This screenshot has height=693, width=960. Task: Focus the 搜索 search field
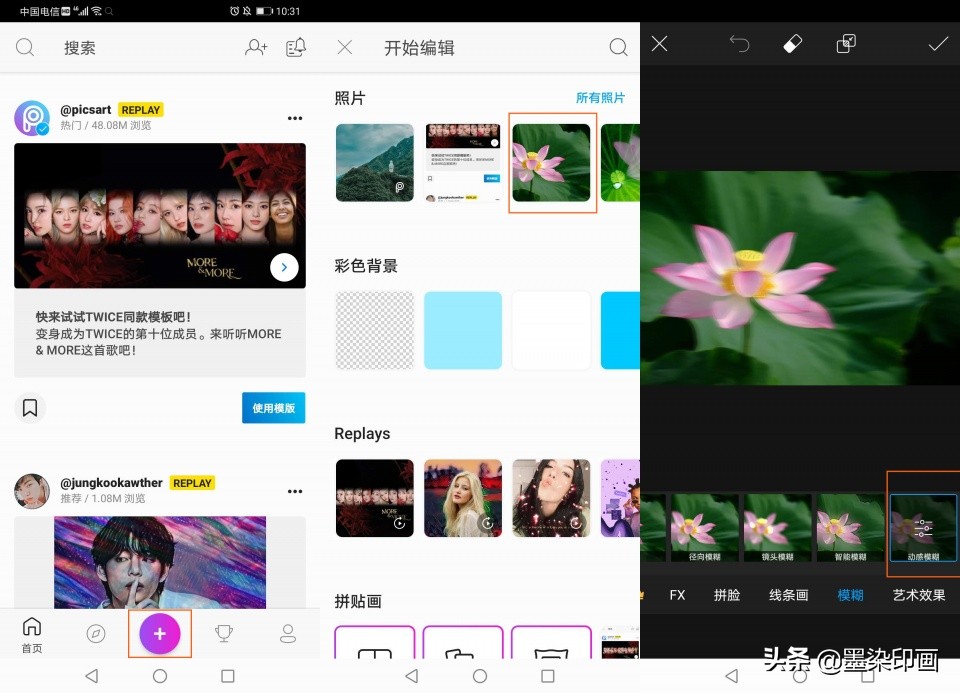80,48
